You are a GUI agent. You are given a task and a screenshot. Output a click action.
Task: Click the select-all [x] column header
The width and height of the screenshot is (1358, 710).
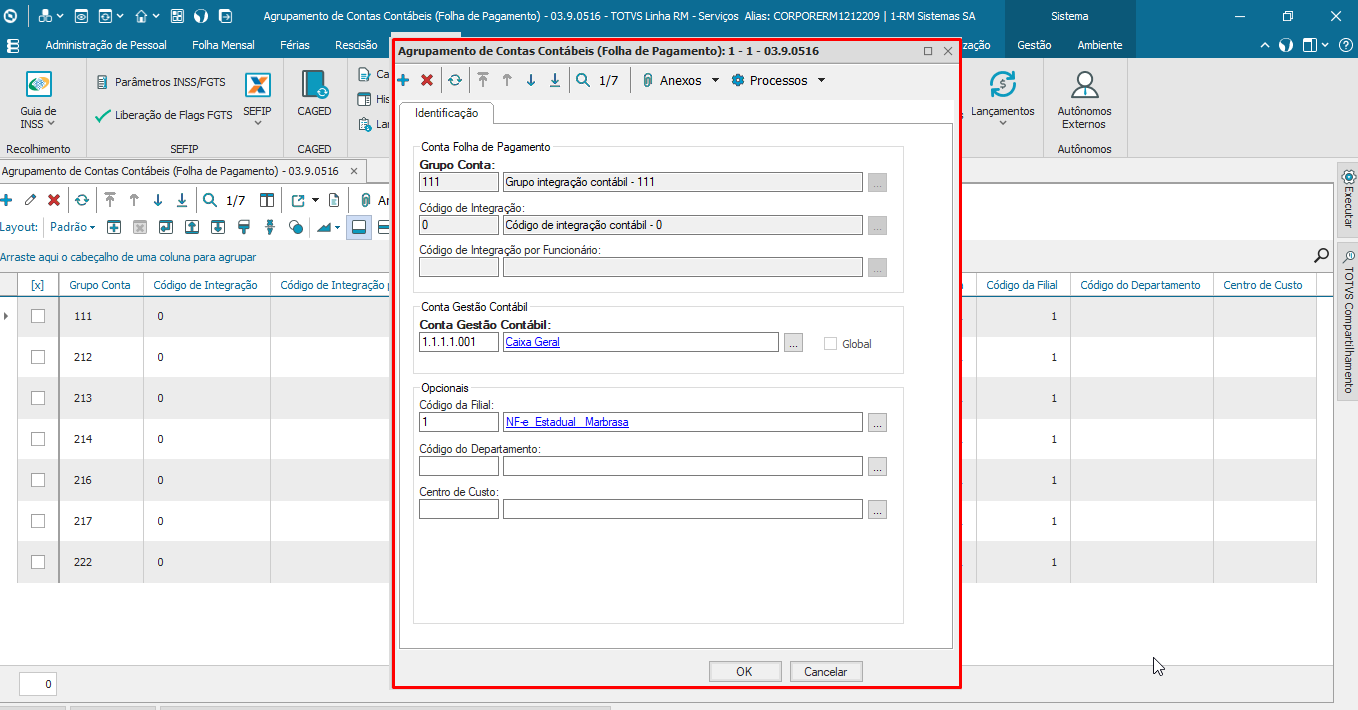coord(38,285)
